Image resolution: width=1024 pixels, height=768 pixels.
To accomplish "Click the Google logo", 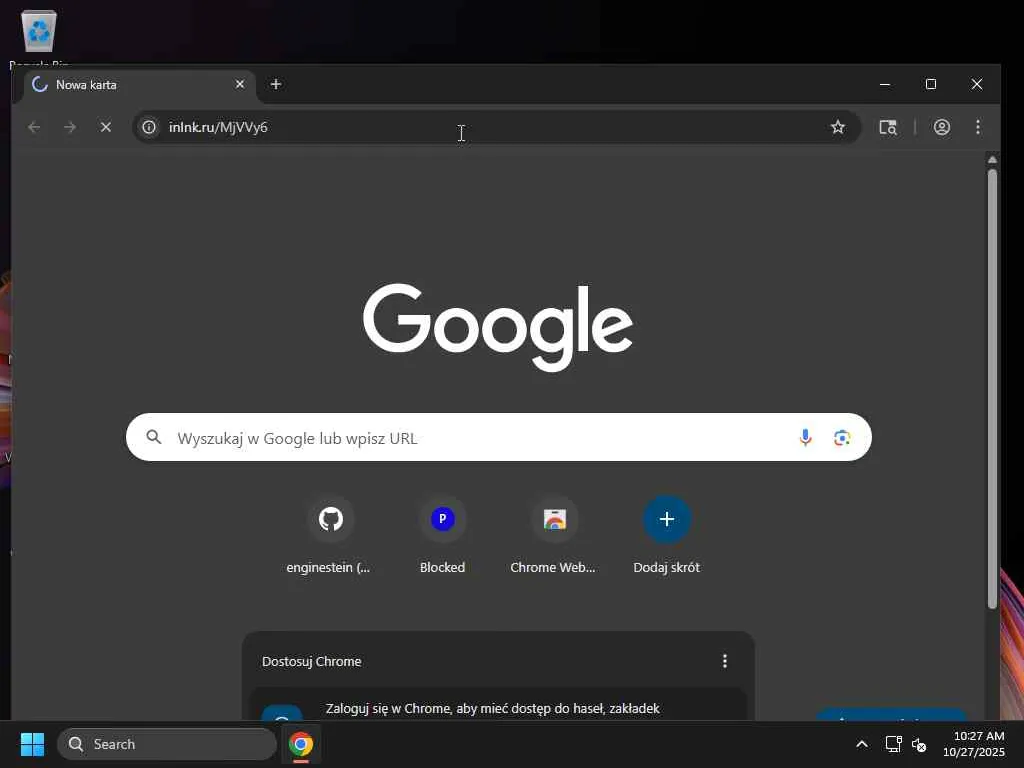I will click(x=498, y=327).
